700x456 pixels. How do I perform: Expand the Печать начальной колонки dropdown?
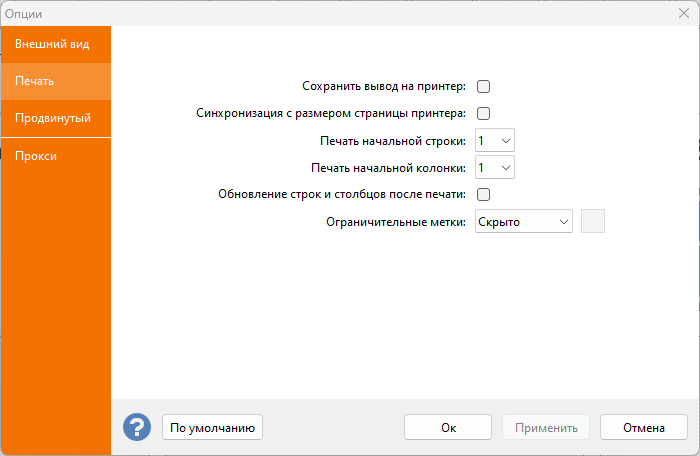click(494, 168)
